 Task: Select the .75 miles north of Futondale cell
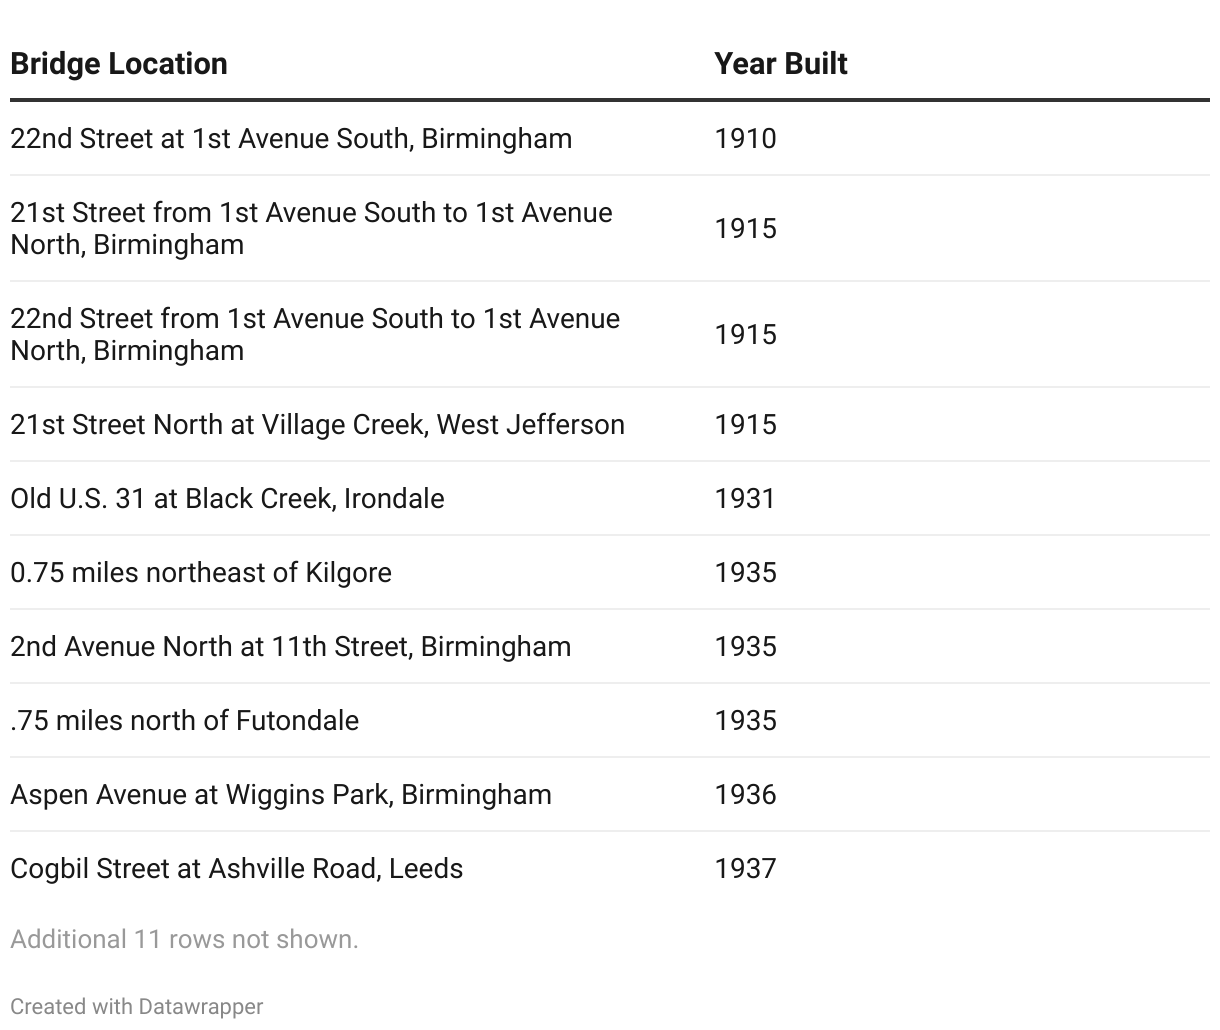184,720
